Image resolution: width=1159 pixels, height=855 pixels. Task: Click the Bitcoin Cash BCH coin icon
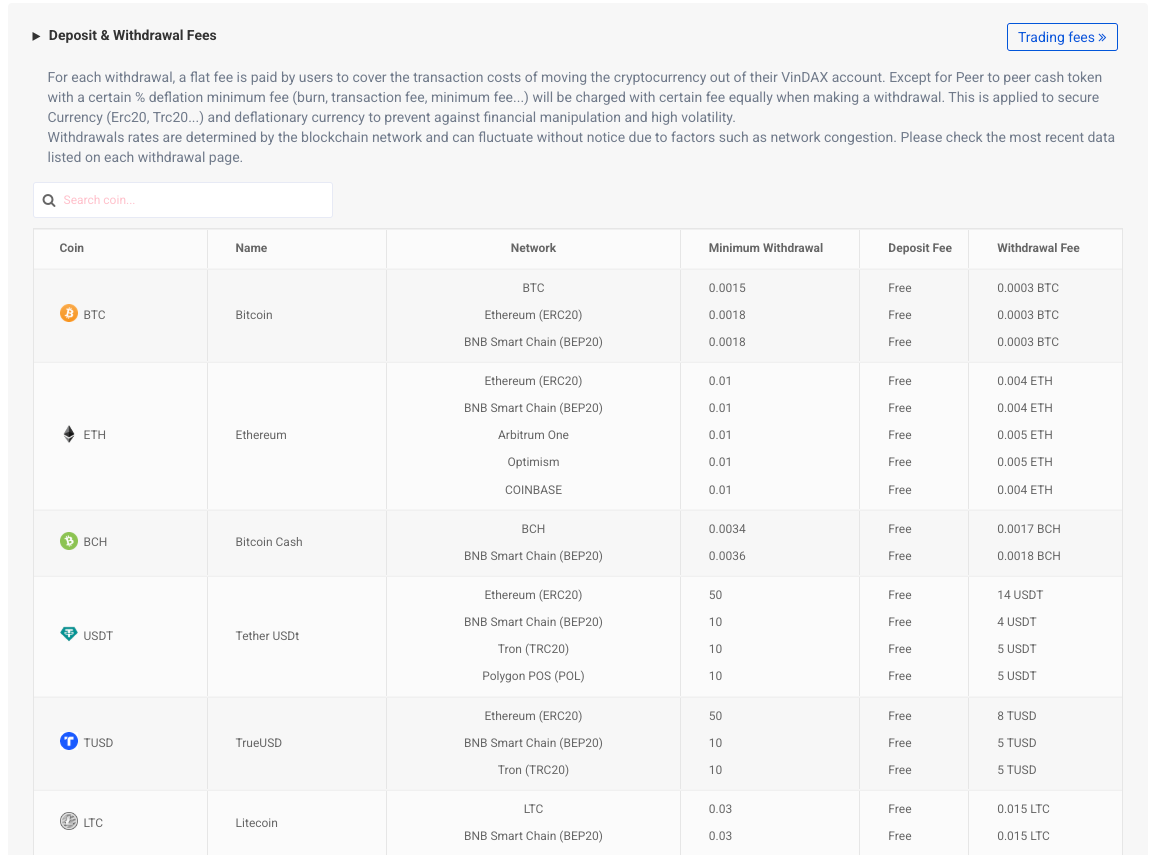pyautogui.click(x=69, y=541)
